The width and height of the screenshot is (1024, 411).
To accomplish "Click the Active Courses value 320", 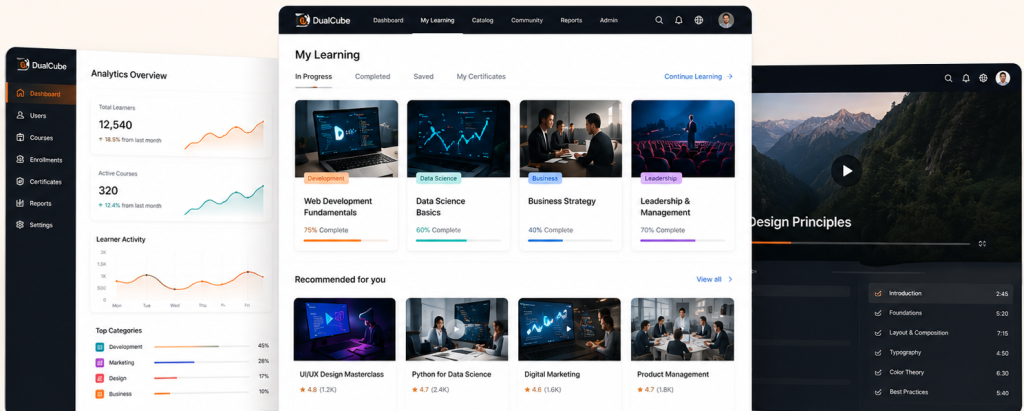I will click(108, 191).
